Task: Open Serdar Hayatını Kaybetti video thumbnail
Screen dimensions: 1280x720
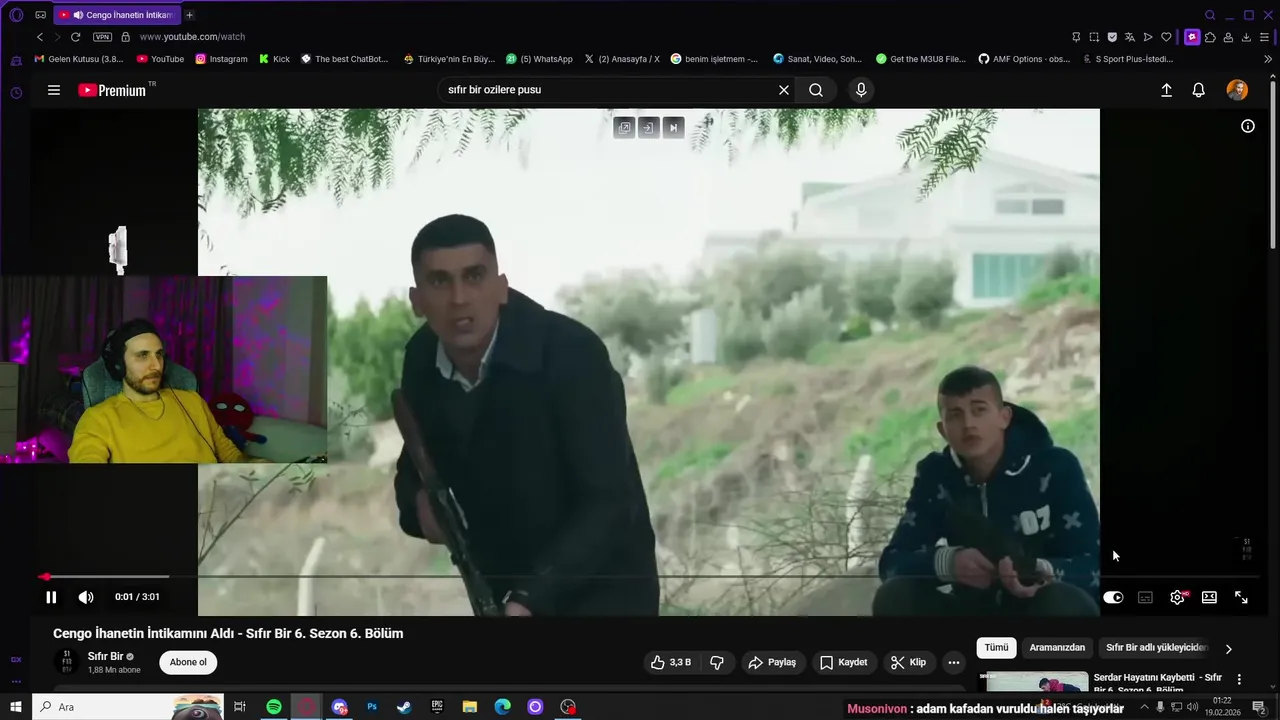Action: [1033, 682]
